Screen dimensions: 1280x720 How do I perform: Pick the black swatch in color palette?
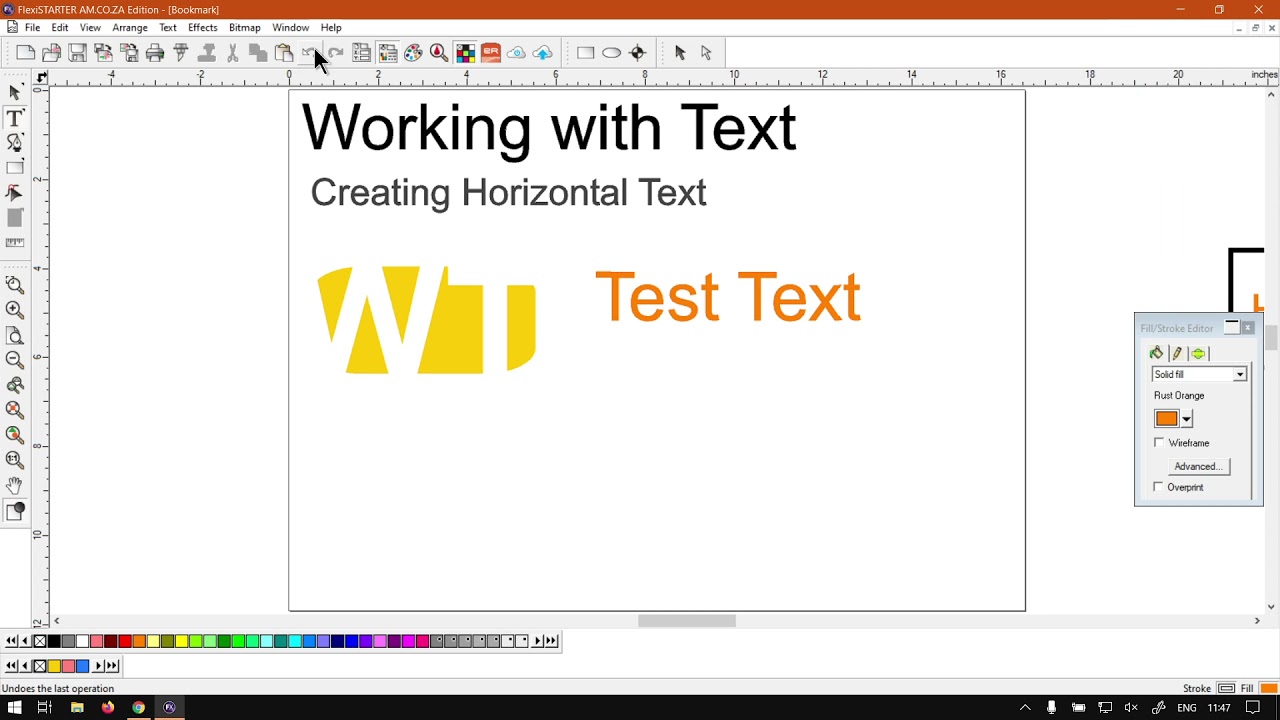(x=54, y=641)
